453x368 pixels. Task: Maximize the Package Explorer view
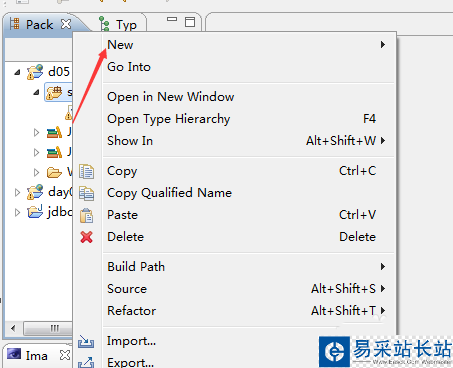pyautogui.click(x=190, y=22)
